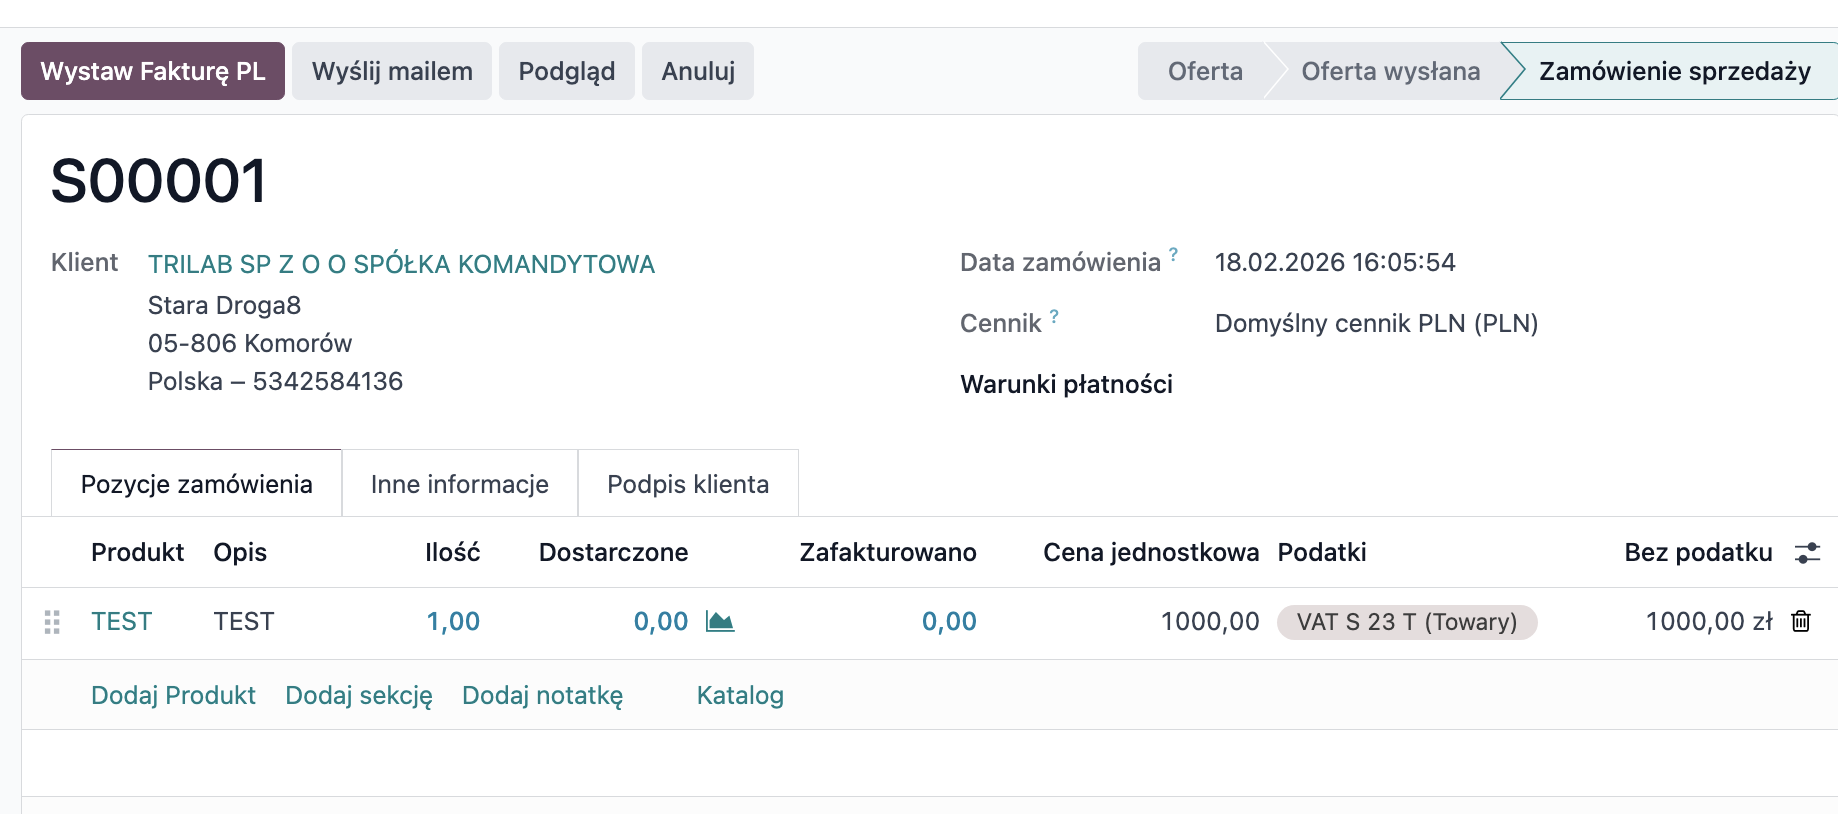The image size is (1838, 814).
Task: Grab the drag handle of TEST row
Action: pyautogui.click(x=53, y=622)
